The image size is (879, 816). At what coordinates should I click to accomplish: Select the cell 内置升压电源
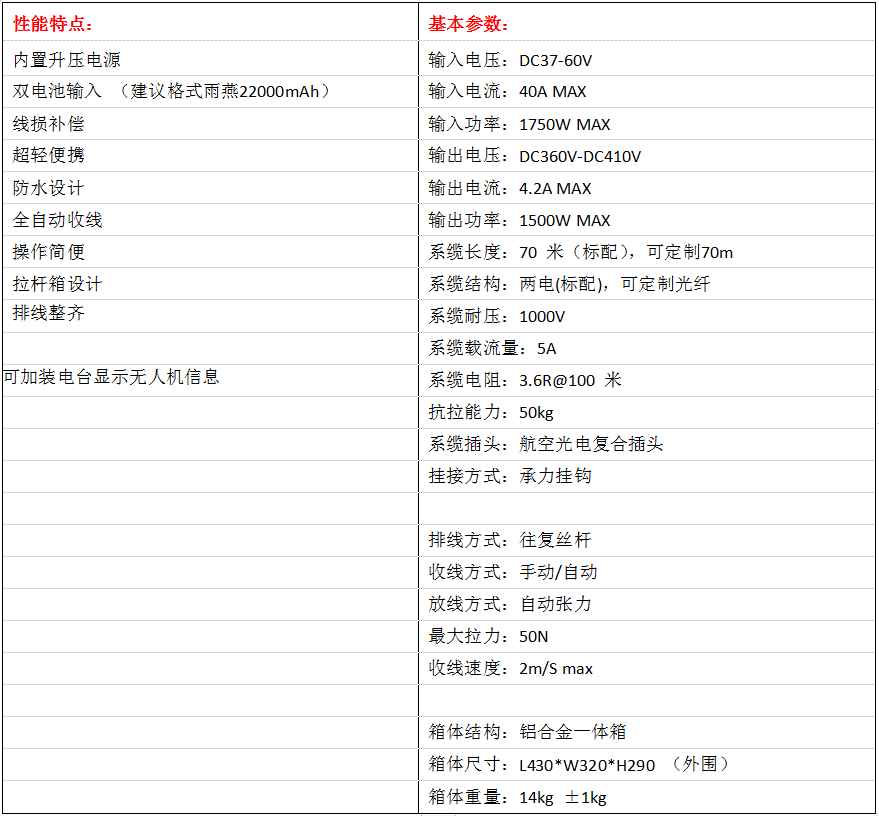pos(210,59)
